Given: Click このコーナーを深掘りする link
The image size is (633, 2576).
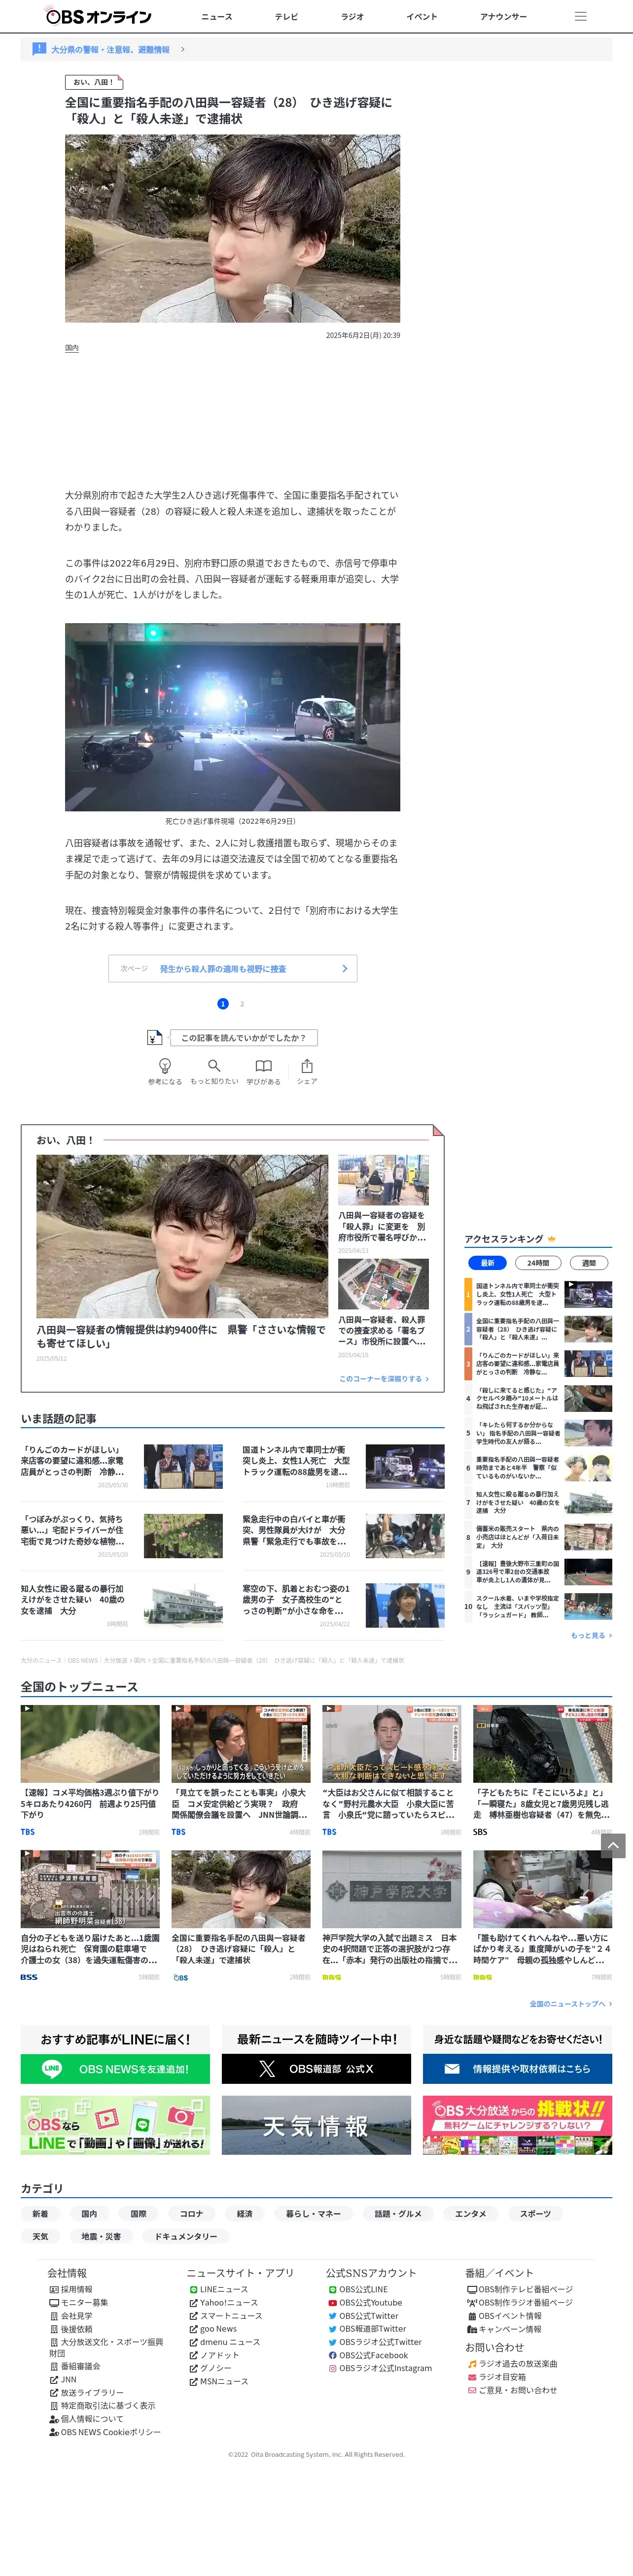Looking at the screenshot, I should (384, 1378).
